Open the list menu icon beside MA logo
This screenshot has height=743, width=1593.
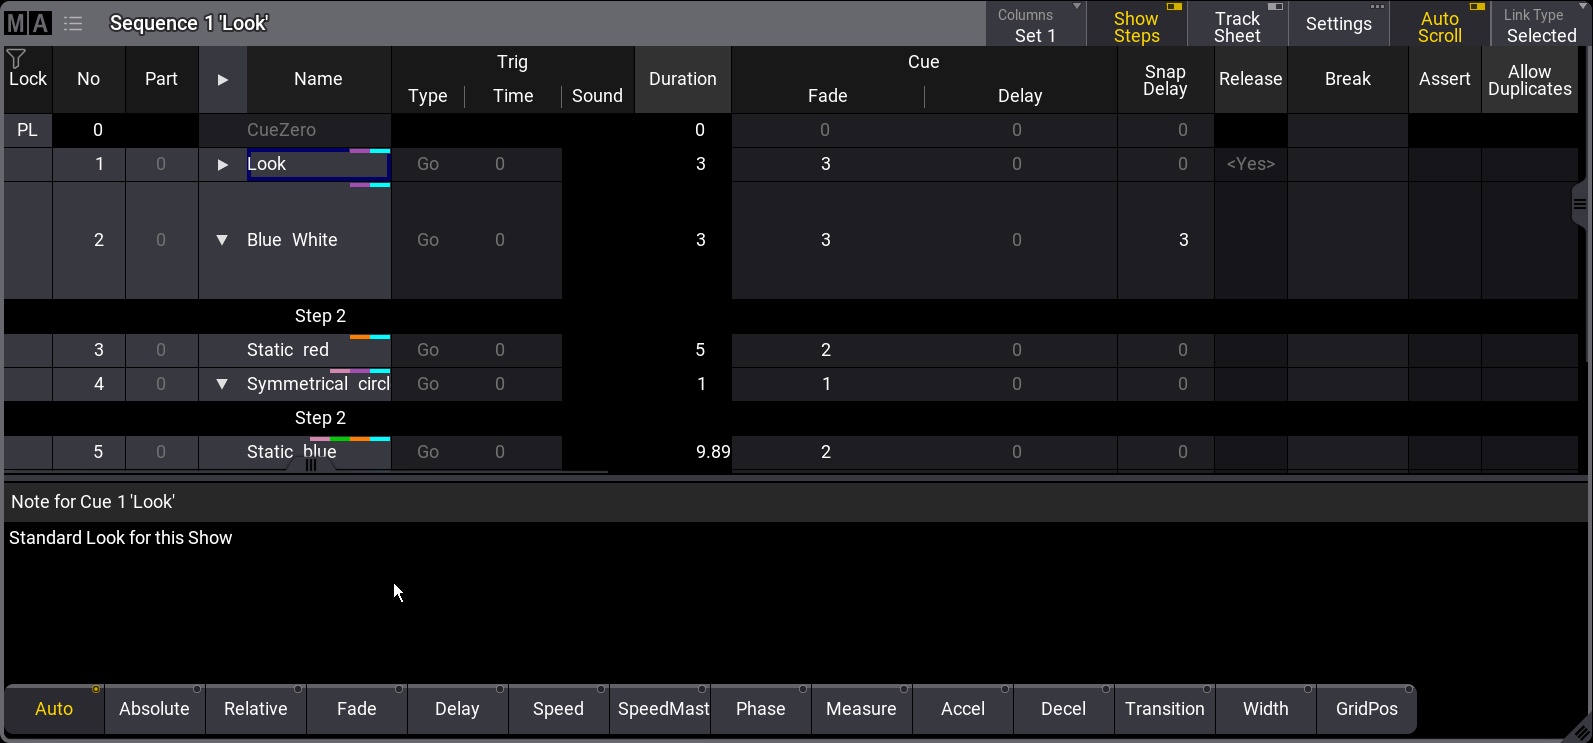click(73, 23)
